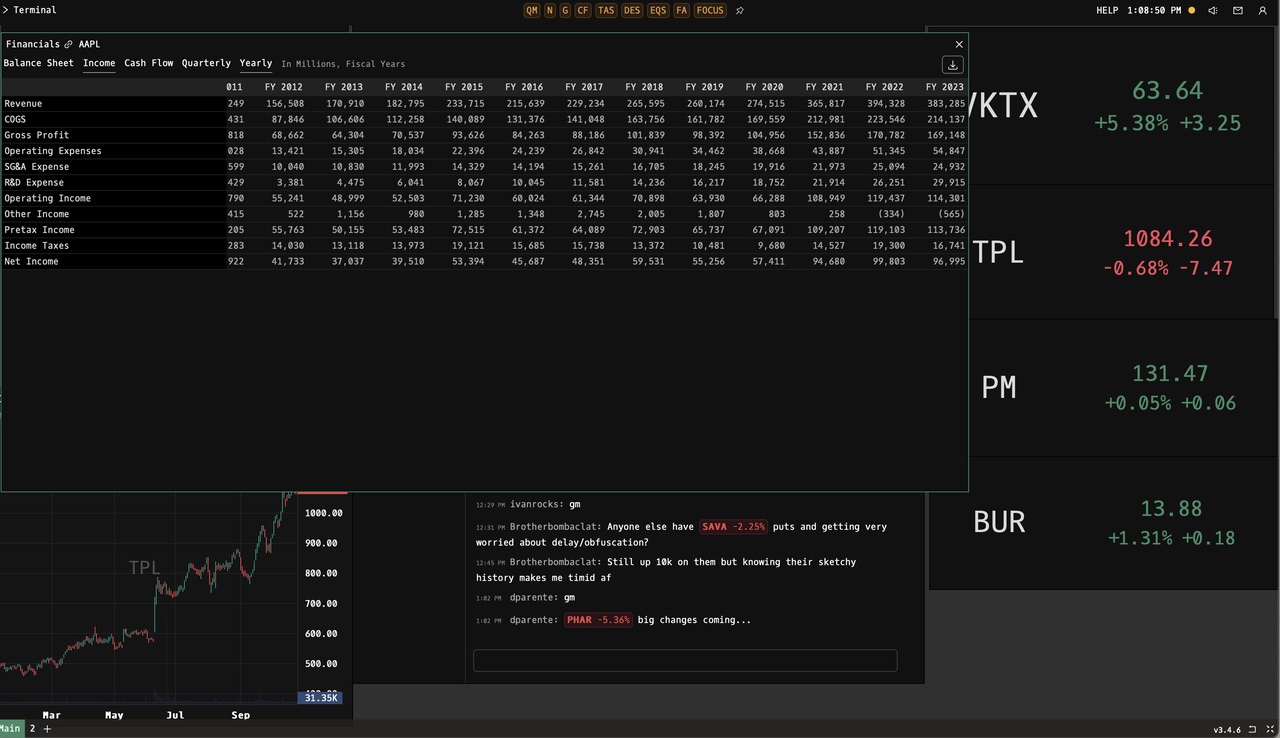Click the Net Income row label
Screen dimensions: 1280x738
point(31,261)
